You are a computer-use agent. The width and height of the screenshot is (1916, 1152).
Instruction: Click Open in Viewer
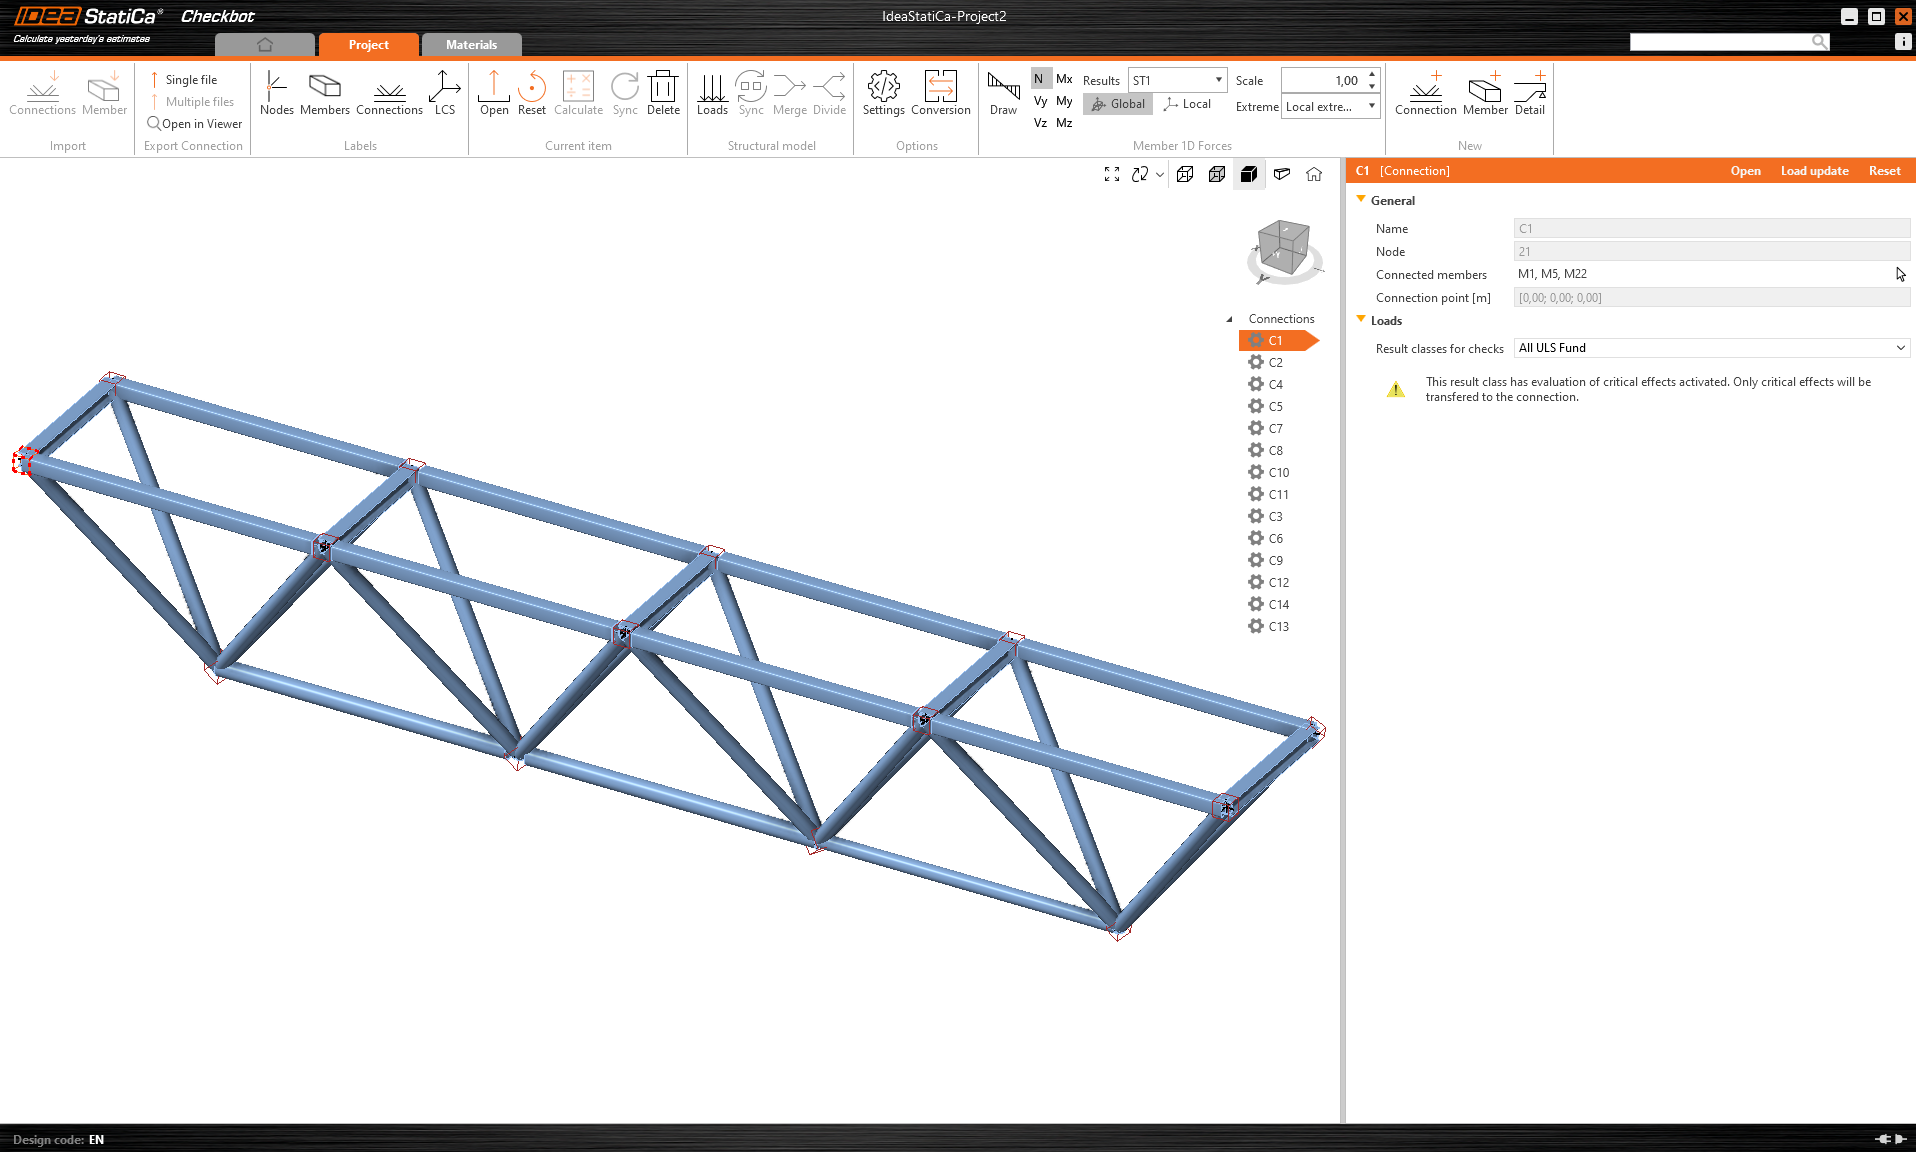click(195, 124)
